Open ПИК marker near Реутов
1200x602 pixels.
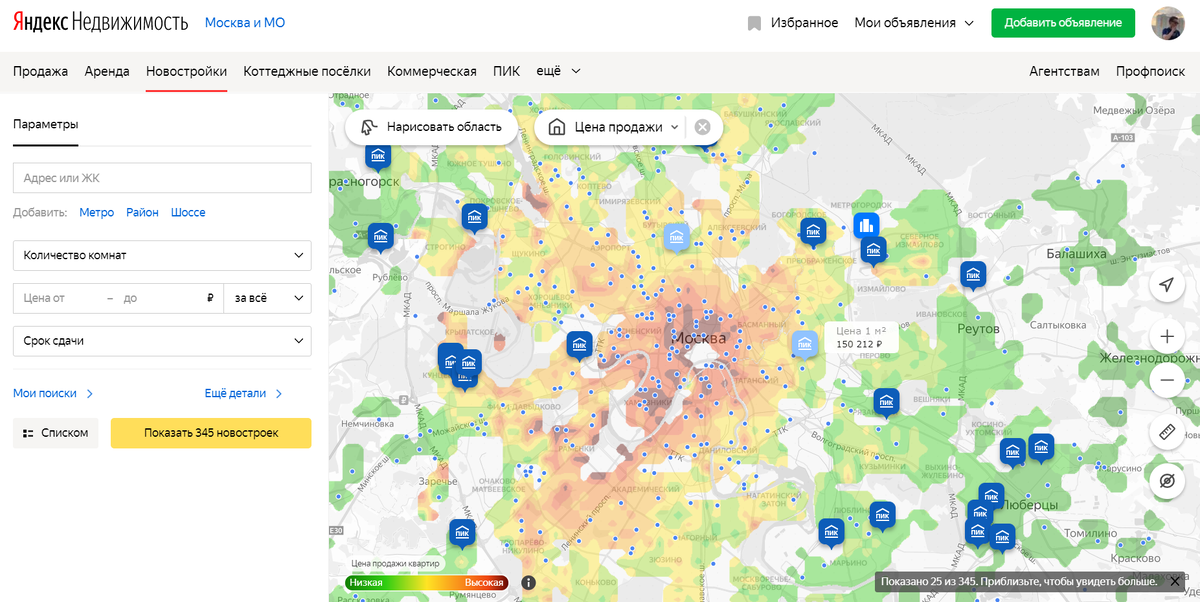(x=973, y=274)
